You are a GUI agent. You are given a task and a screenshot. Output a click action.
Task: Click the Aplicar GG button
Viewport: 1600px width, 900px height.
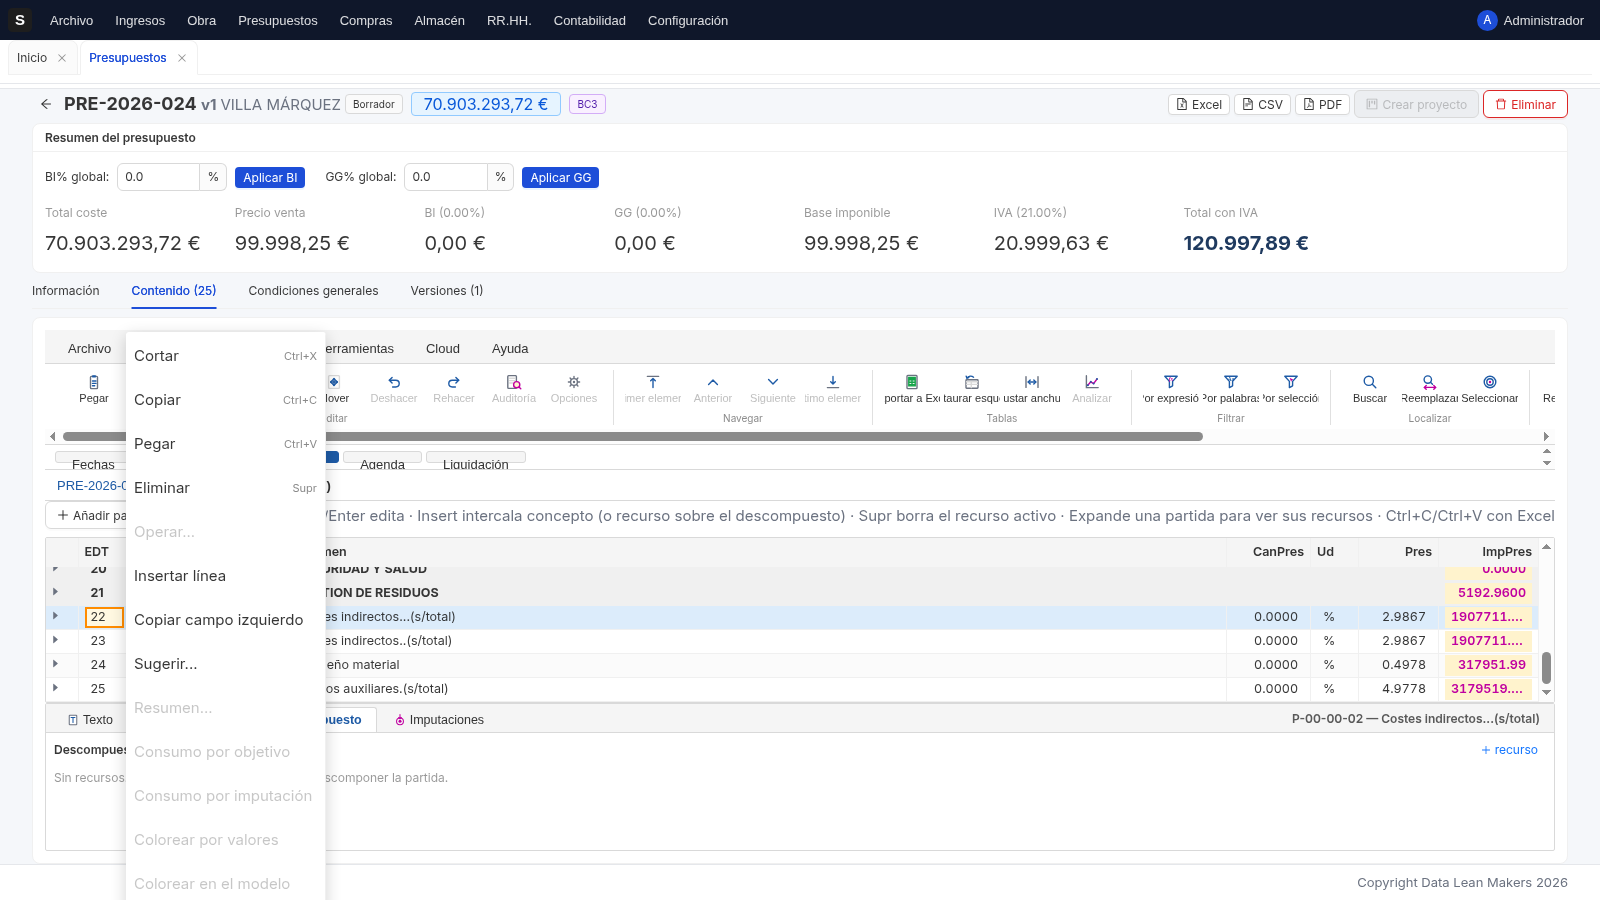[x=560, y=177]
